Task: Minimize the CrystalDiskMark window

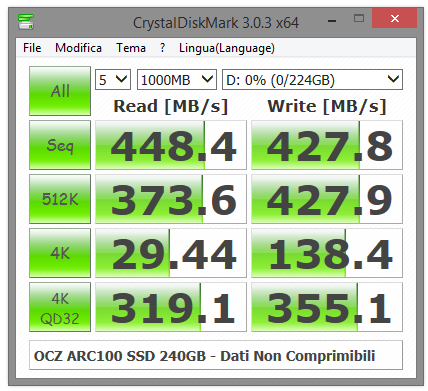Action: pyautogui.click(x=332, y=21)
